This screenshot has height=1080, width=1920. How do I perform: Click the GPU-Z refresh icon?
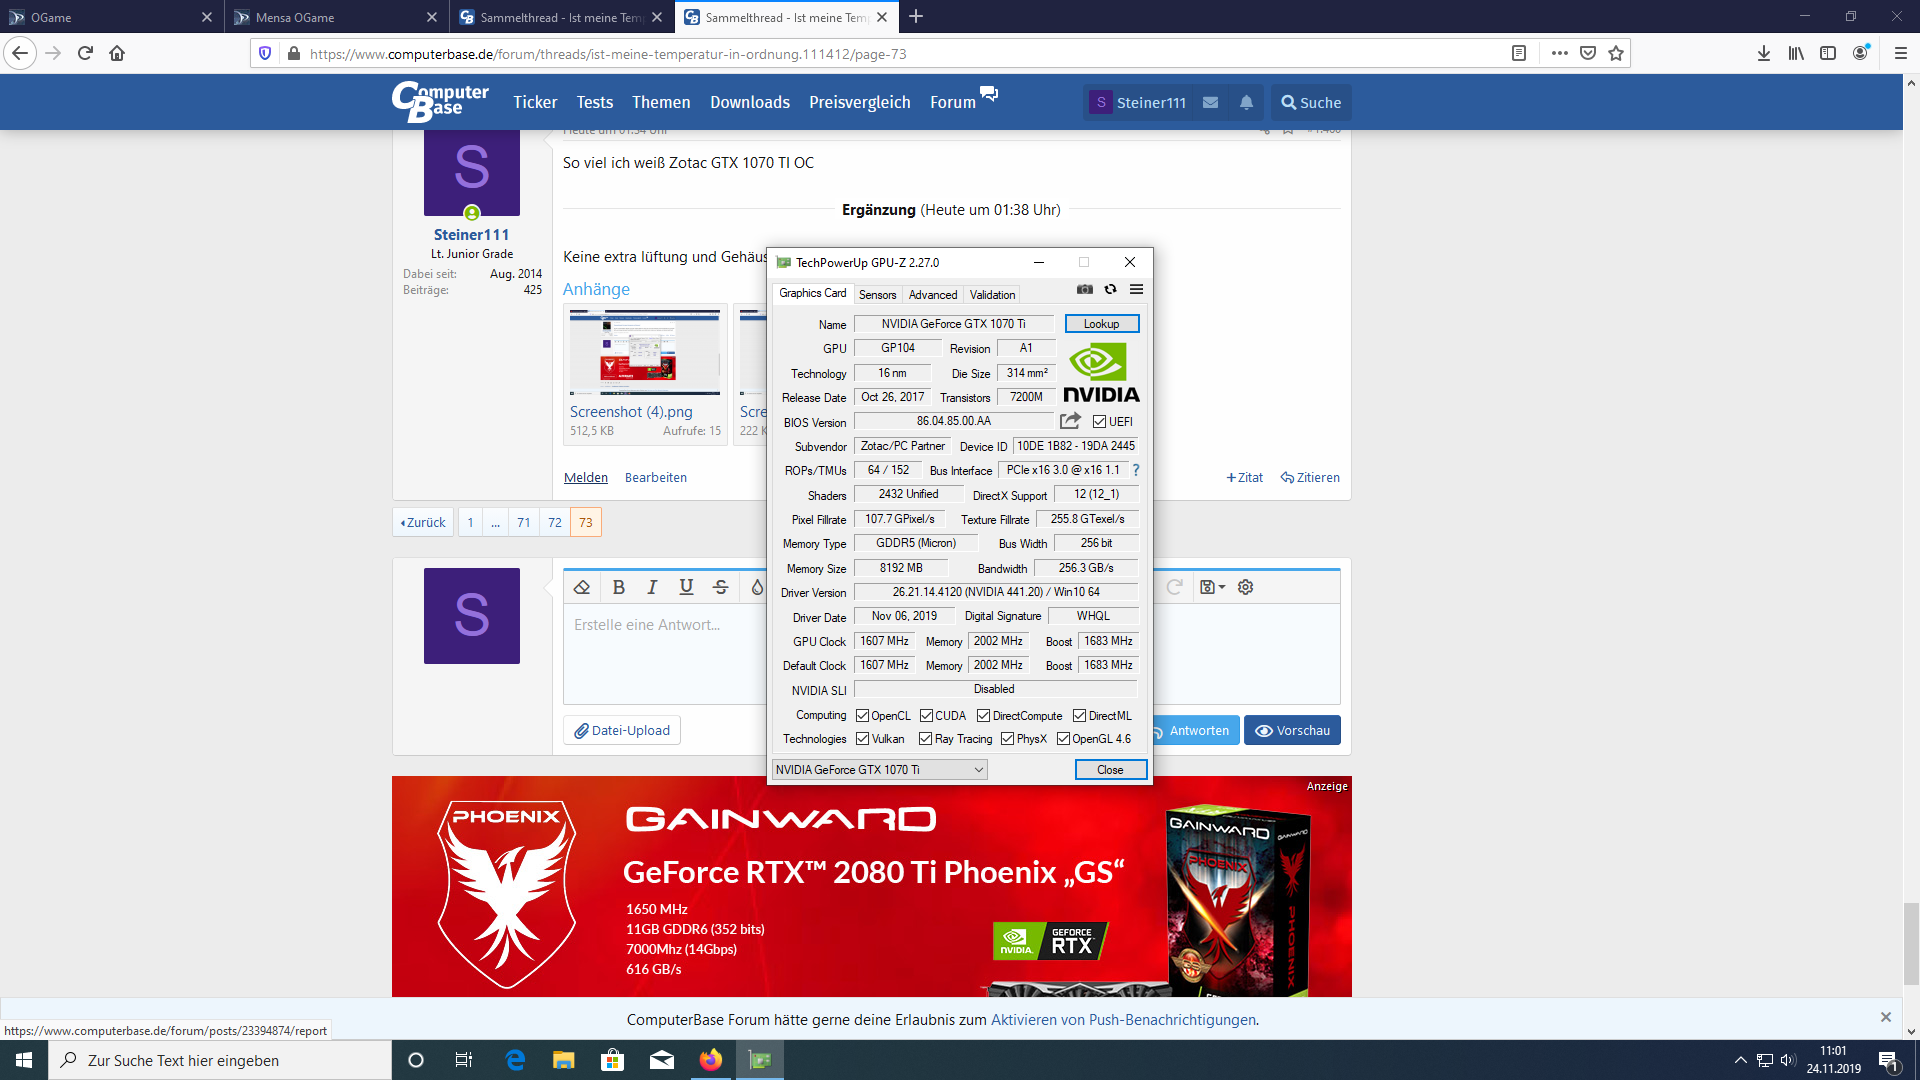click(x=1110, y=289)
